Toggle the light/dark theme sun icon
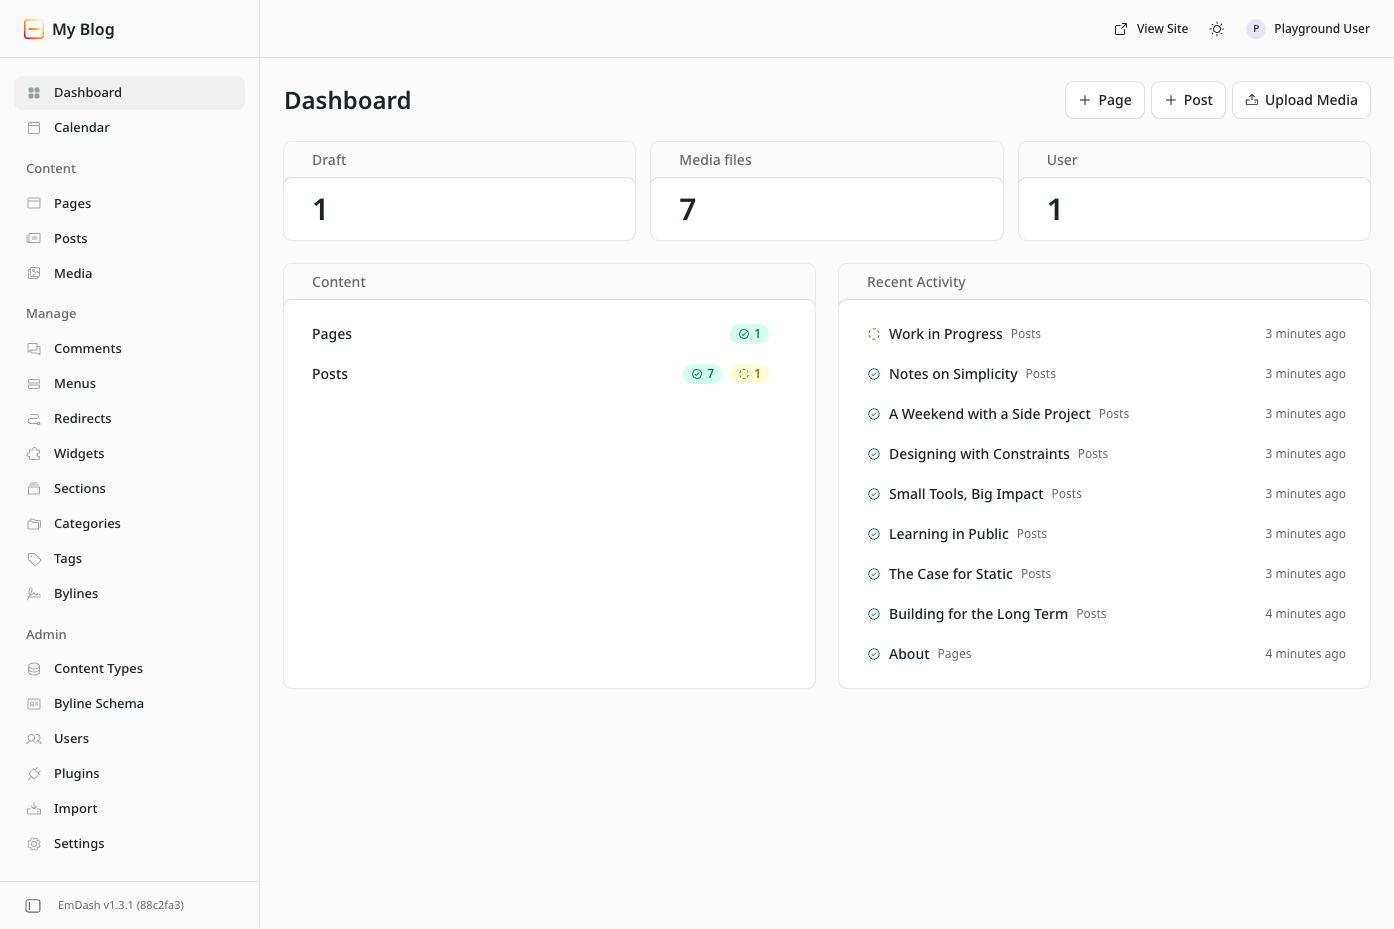 click(1217, 29)
